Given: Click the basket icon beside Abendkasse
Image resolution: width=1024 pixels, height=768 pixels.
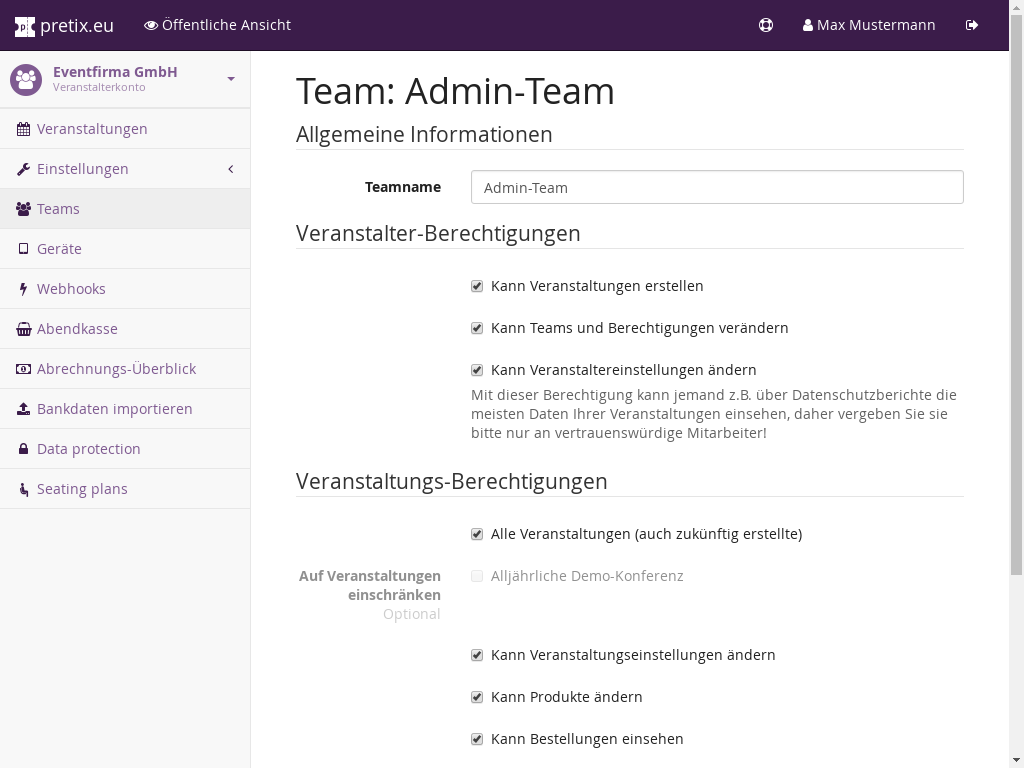Looking at the screenshot, I should pyautogui.click(x=24, y=329).
